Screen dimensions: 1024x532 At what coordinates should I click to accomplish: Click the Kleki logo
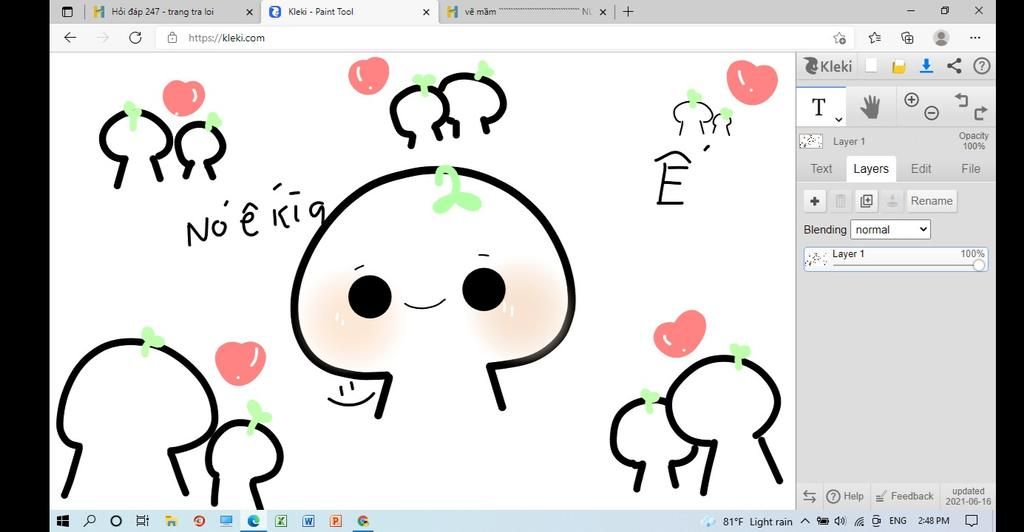pos(827,66)
